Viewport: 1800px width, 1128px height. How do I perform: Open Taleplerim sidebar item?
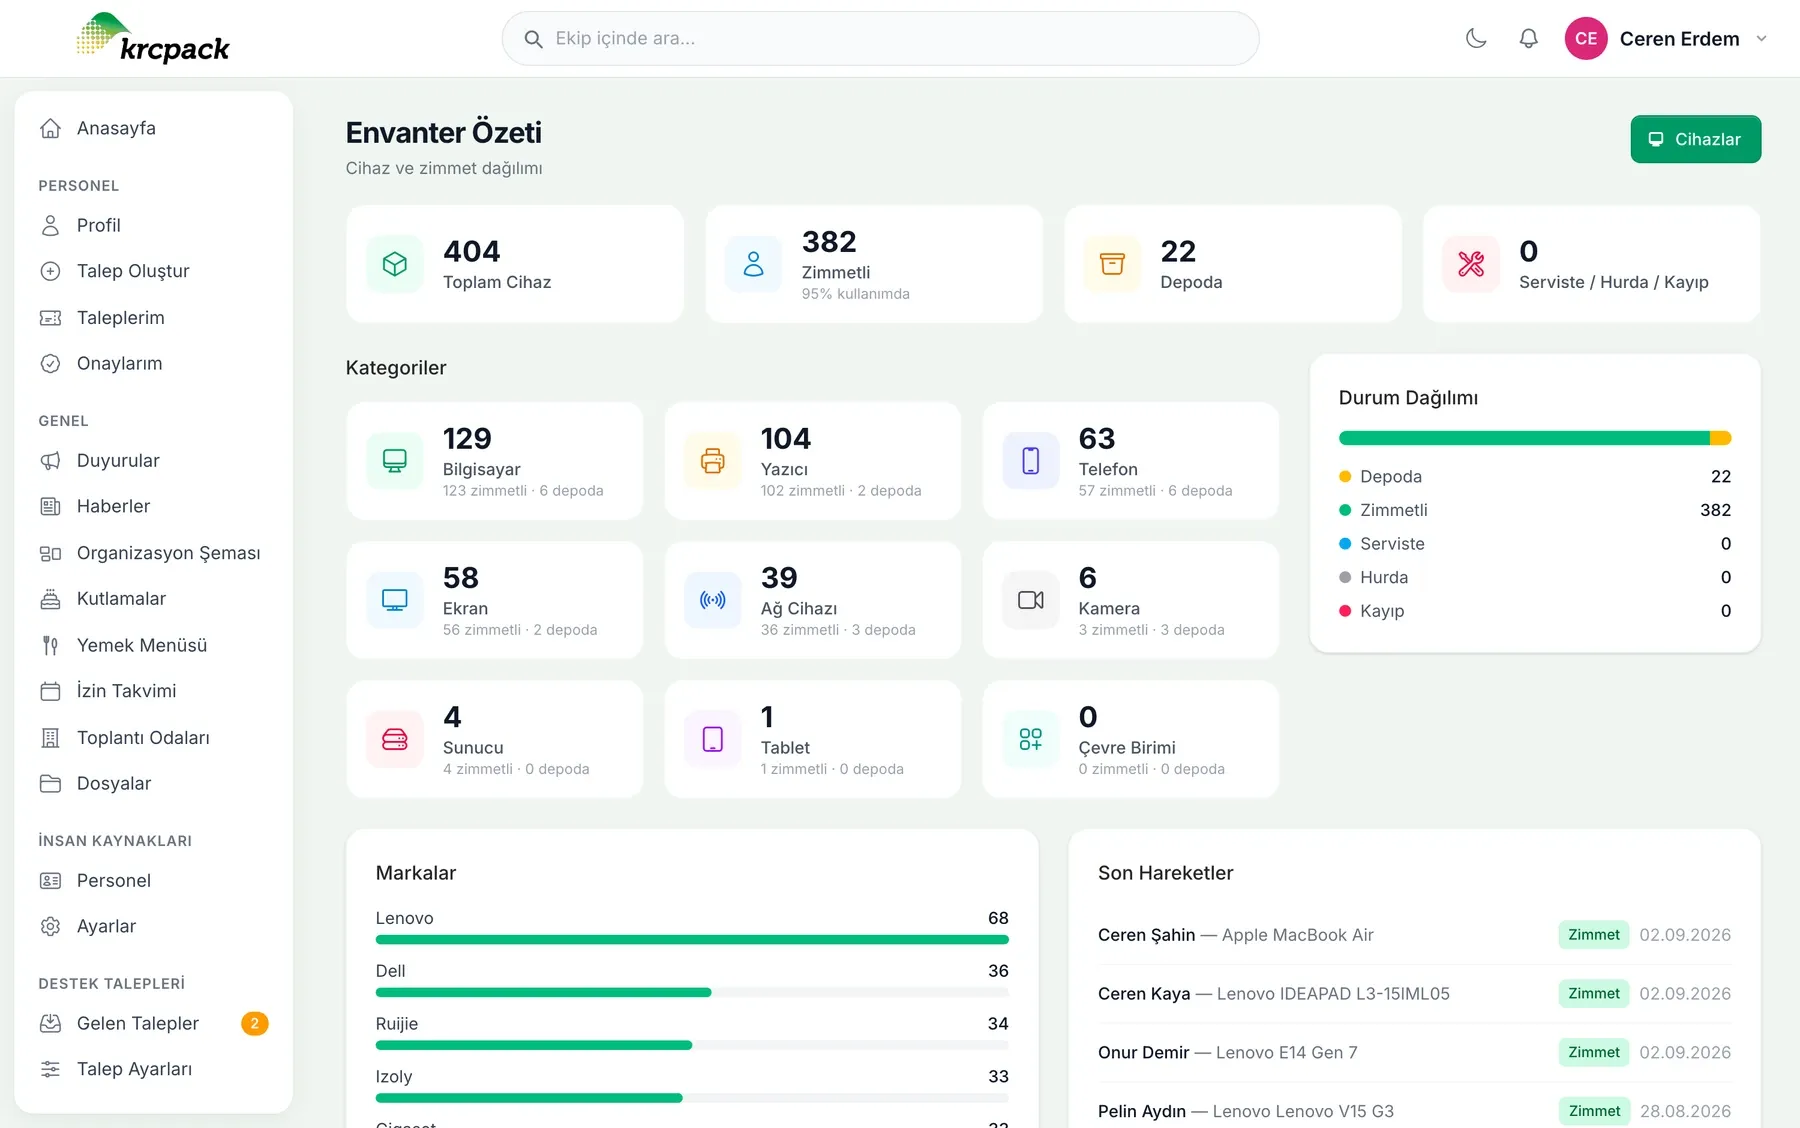154,318
